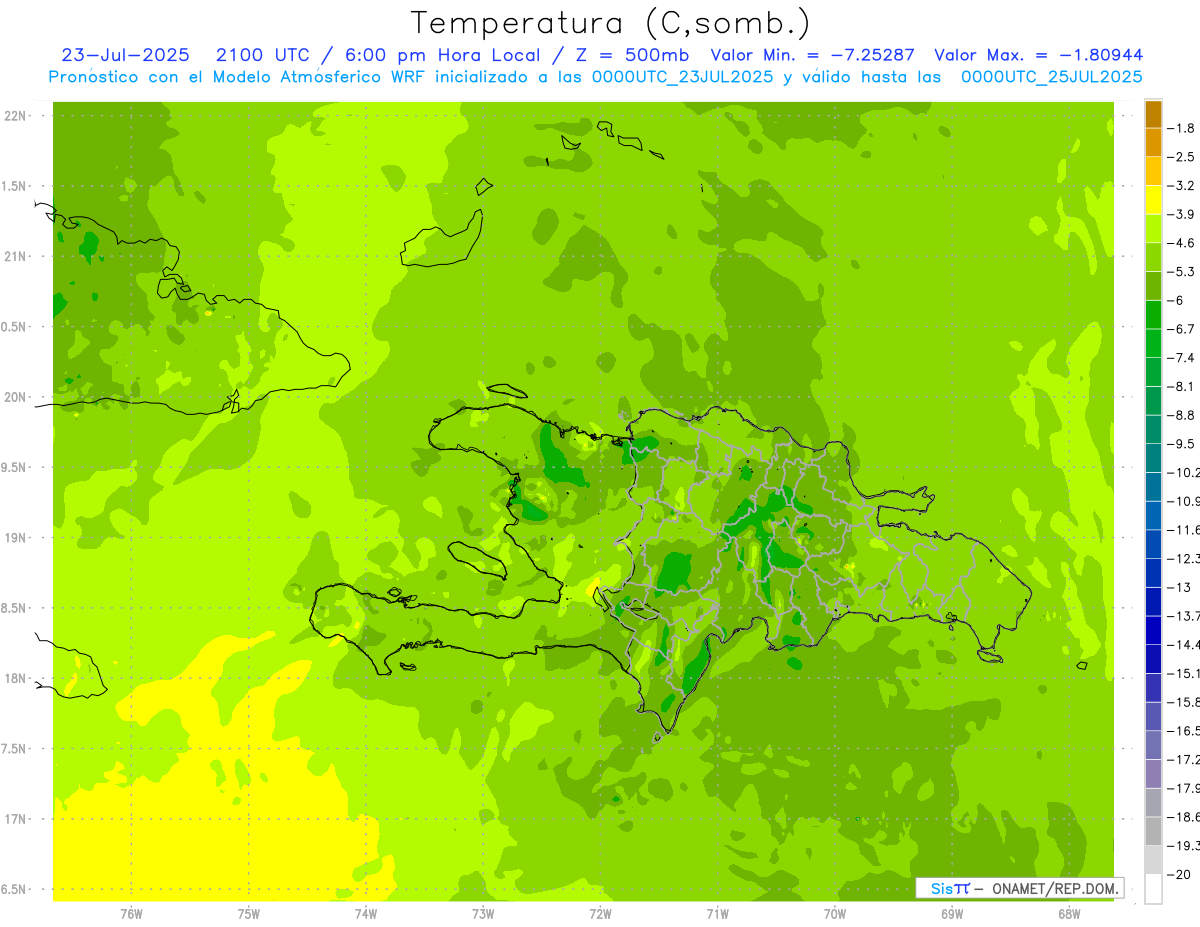This screenshot has height=927, width=1200.
Task: Click the '-8.8' color bar label
Action: (1181, 415)
